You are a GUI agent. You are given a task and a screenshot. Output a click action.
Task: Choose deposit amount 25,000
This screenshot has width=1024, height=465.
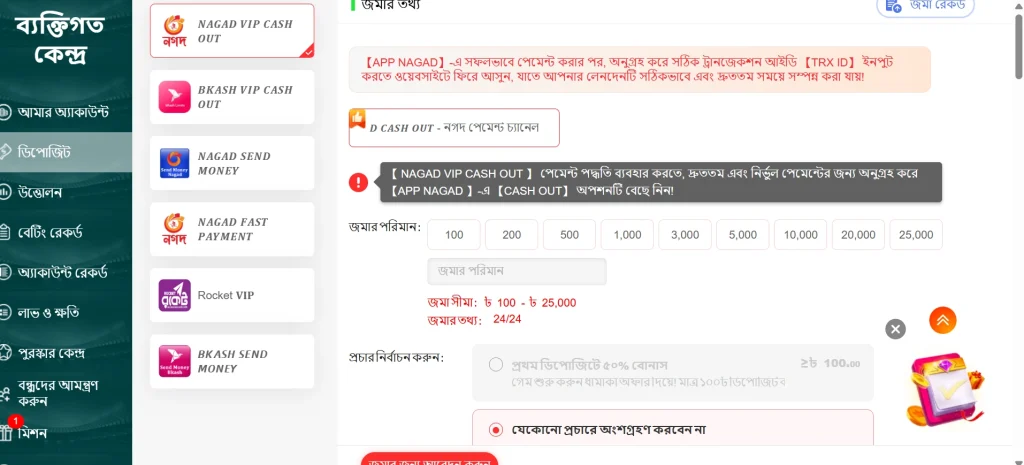[916, 234]
